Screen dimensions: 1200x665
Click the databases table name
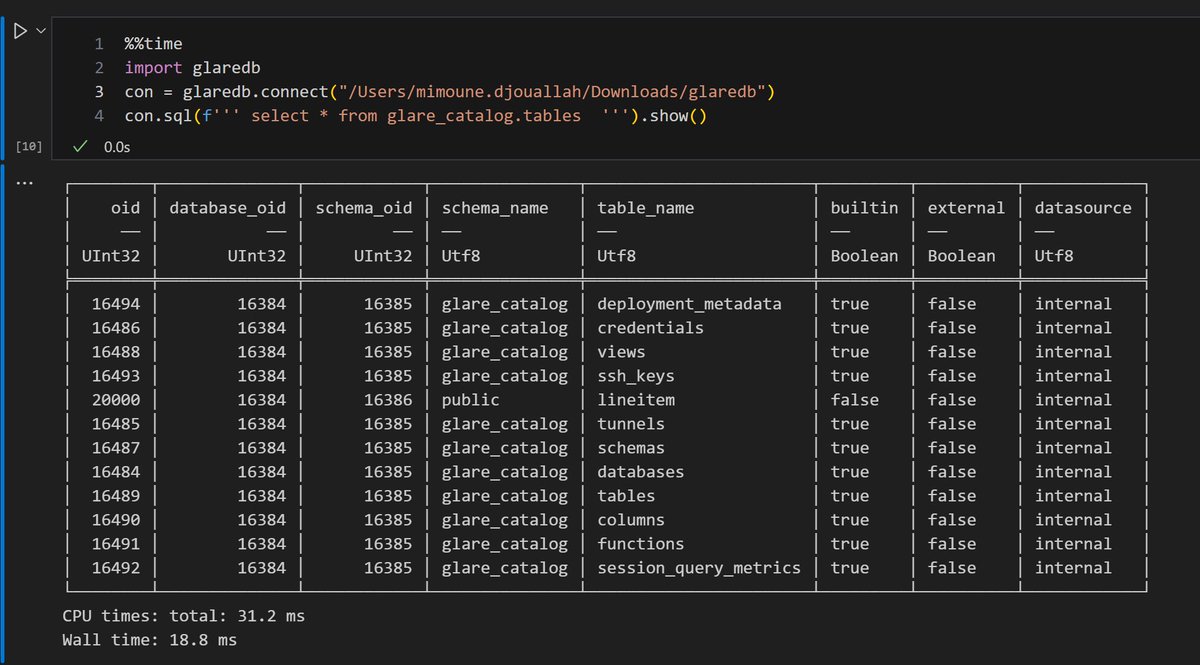641,472
